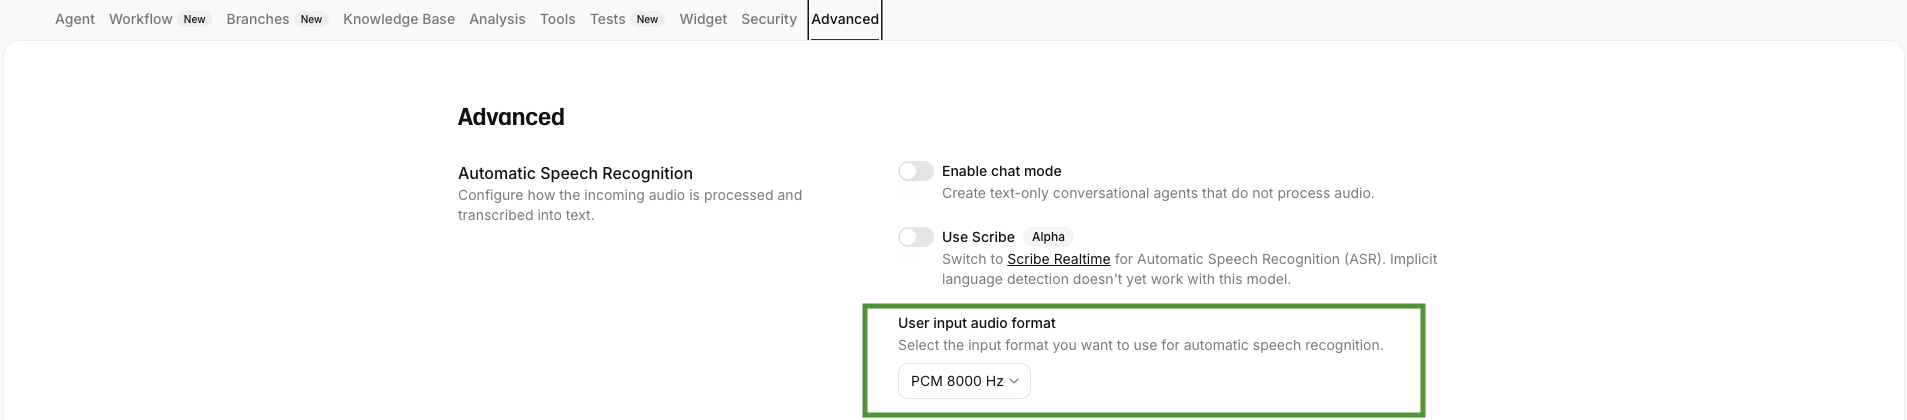Enable the chat mode toggle

click(915, 171)
